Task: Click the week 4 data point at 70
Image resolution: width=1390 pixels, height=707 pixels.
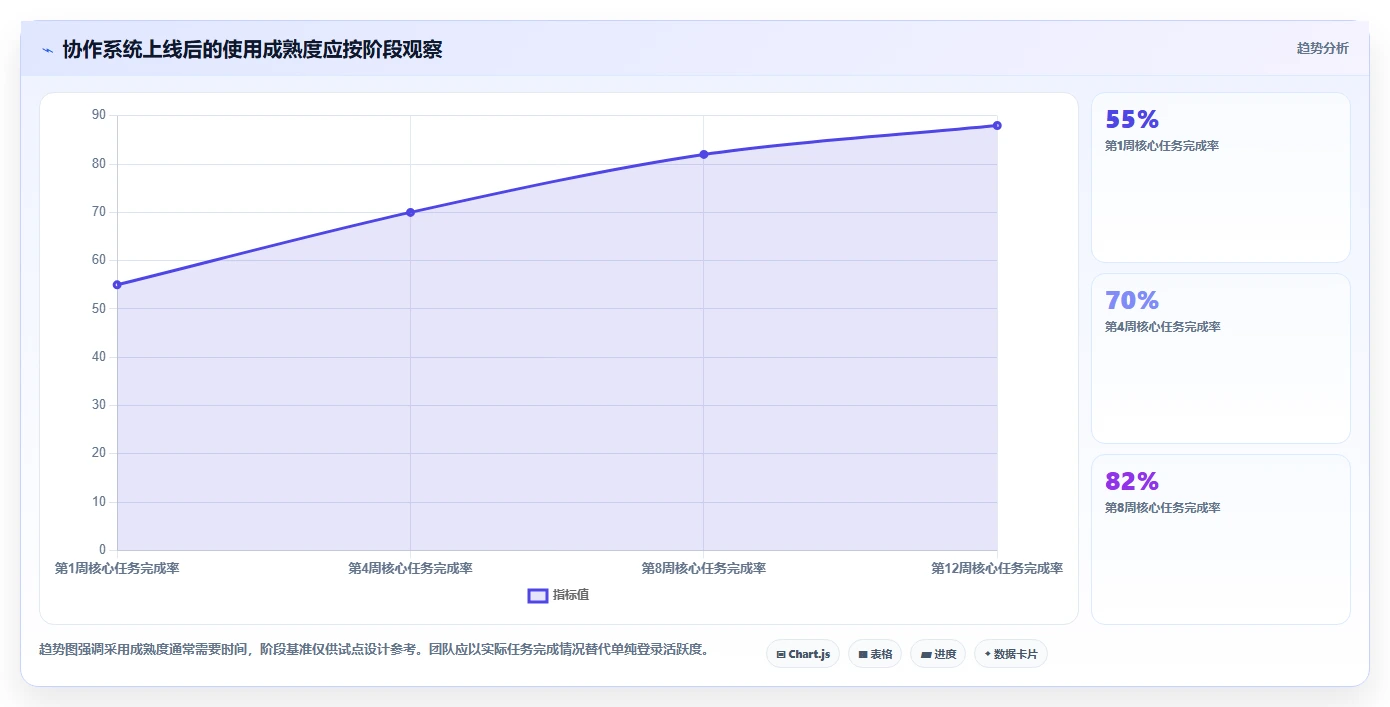Action: click(x=410, y=212)
